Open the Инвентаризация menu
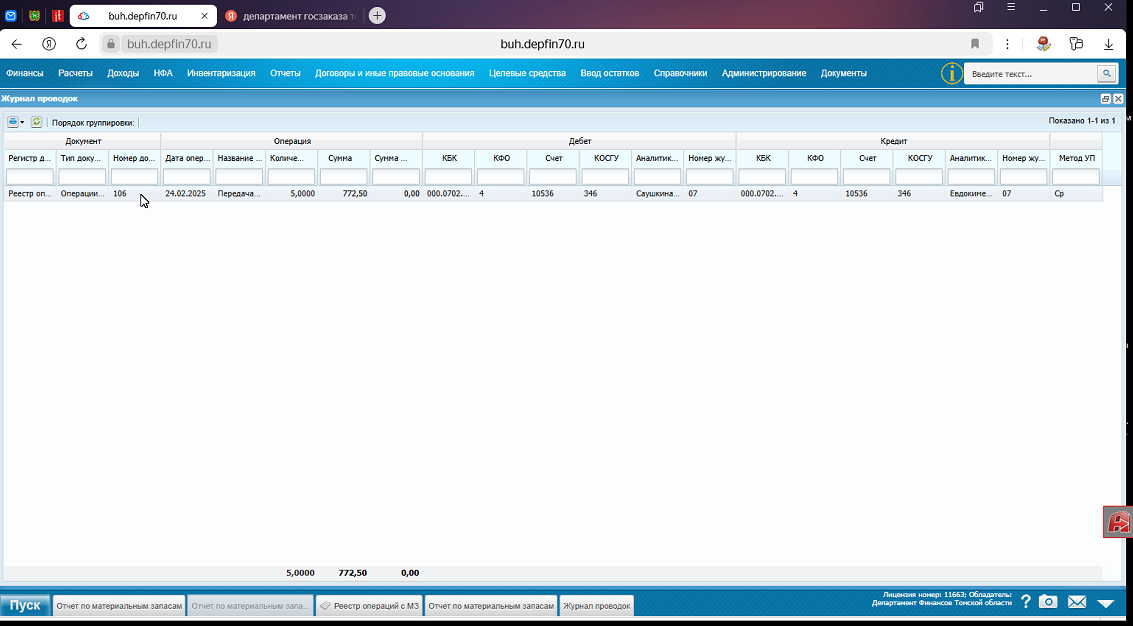The width and height of the screenshot is (1133, 626). 221,73
